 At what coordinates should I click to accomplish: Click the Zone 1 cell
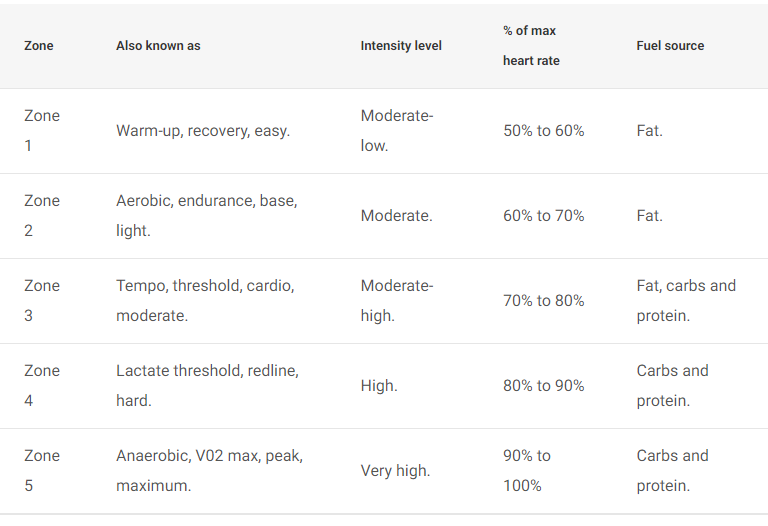[x=42, y=131]
